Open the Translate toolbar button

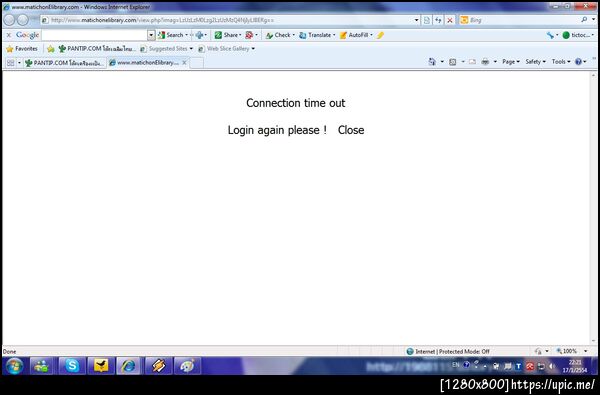[315, 35]
